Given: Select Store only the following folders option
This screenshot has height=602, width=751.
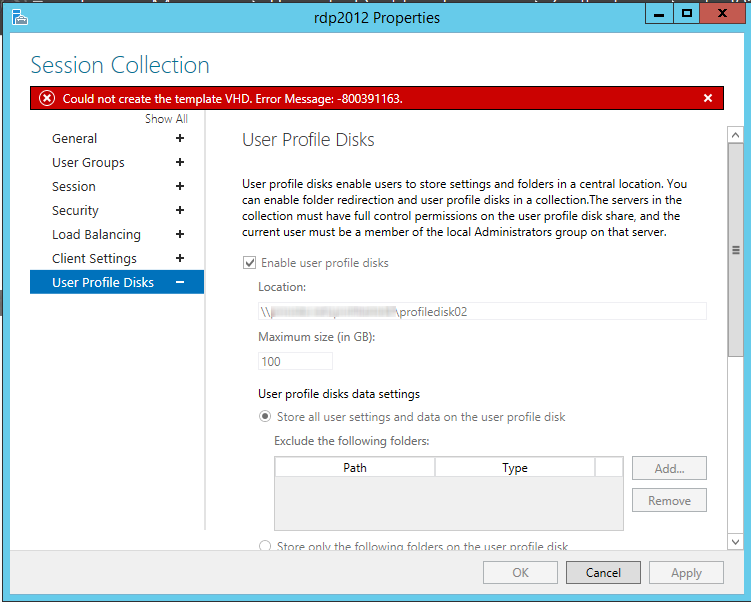Looking at the screenshot, I should coord(265,547).
